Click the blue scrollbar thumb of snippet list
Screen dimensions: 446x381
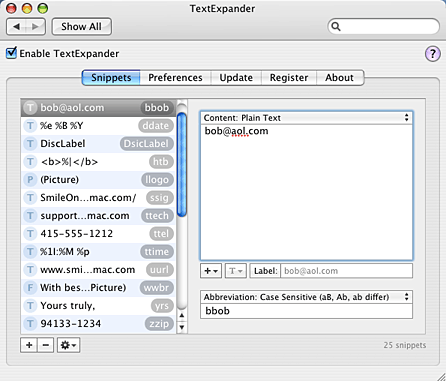point(182,165)
